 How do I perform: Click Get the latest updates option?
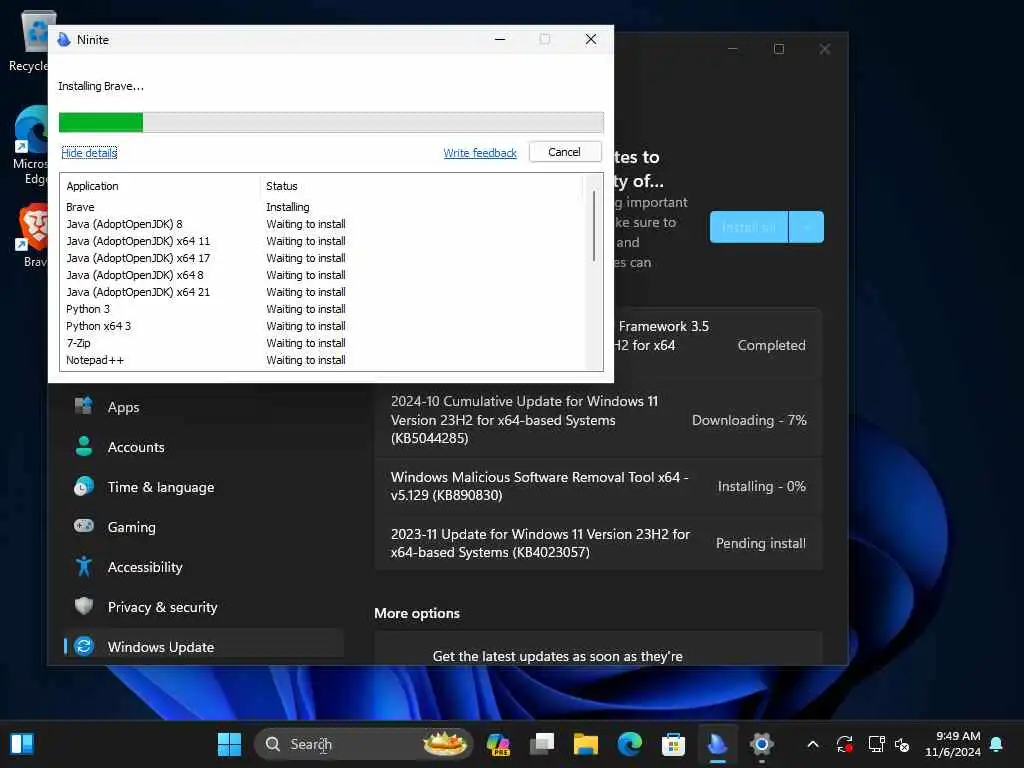pos(598,649)
